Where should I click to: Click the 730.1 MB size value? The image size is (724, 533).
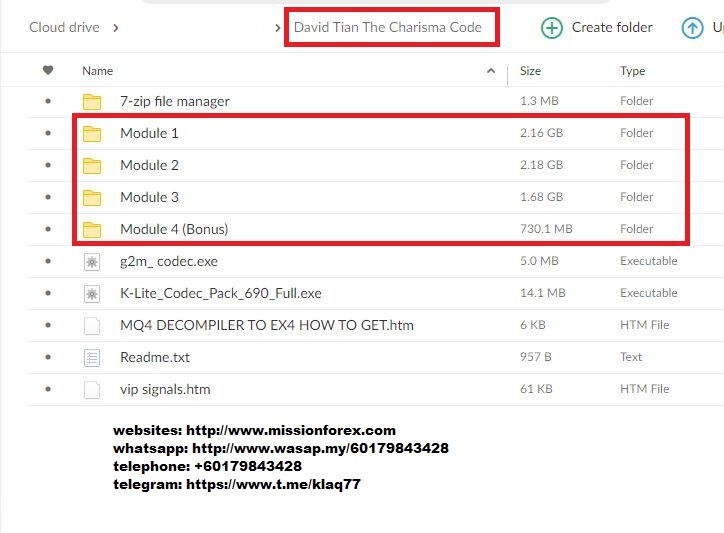point(546,229)
